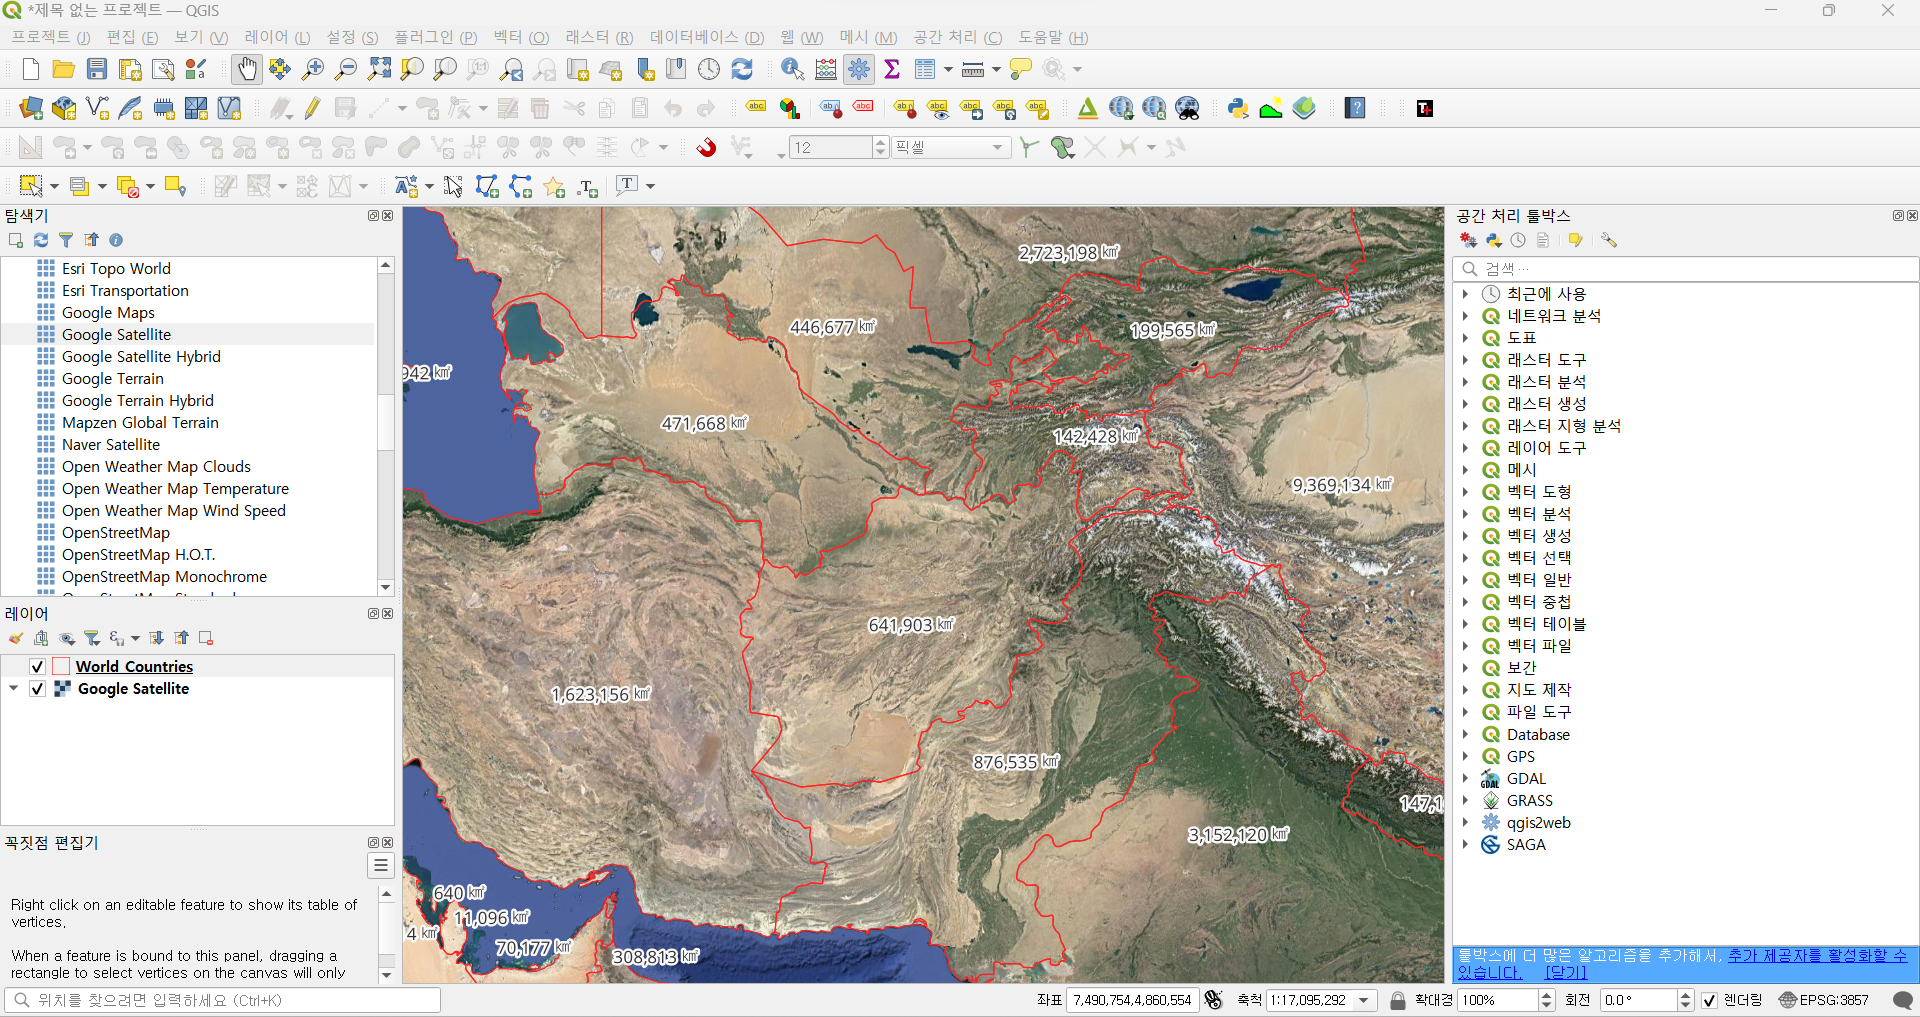The width and height of the screenshot is (1920, 1017).
Task: Zoom to full extent
Action: coord(379,69)
